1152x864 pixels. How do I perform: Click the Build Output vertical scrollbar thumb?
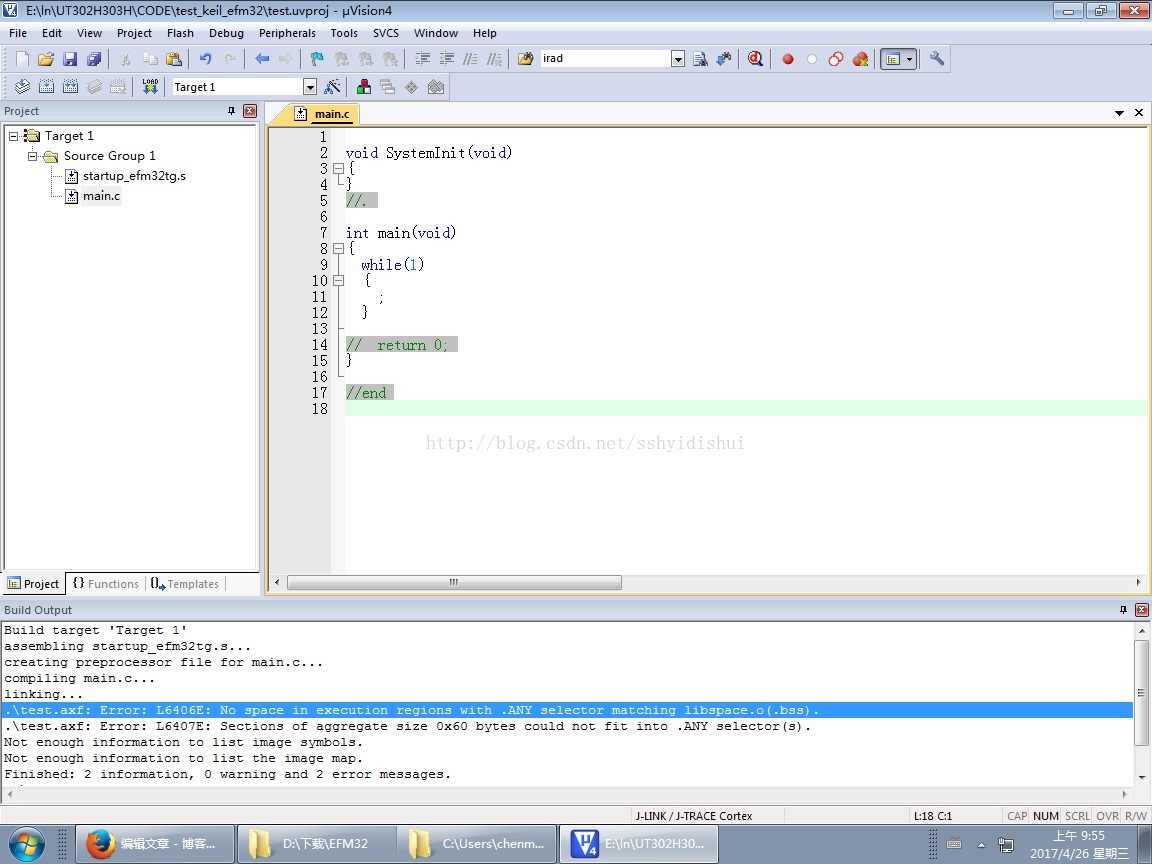tap(1141, 694)
